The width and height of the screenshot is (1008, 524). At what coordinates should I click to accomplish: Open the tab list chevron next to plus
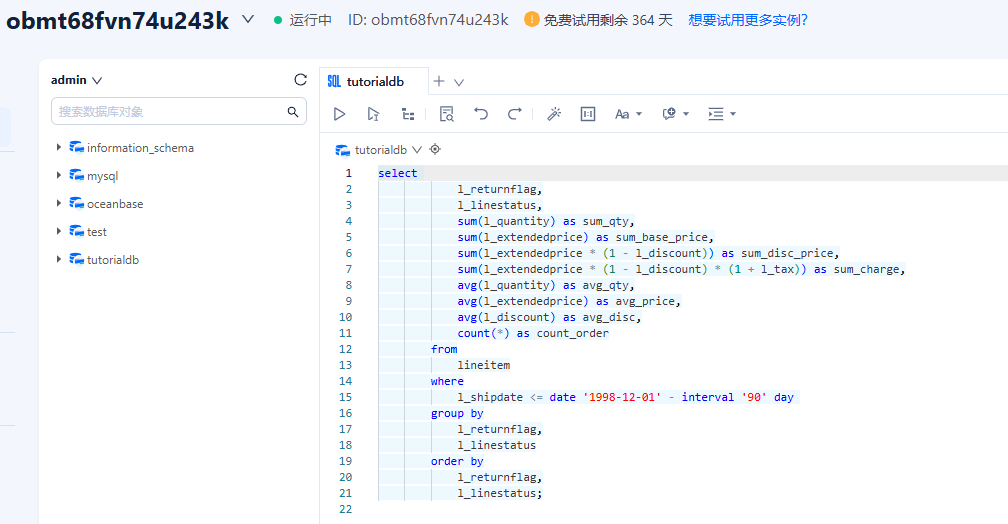tap(459, 82)
